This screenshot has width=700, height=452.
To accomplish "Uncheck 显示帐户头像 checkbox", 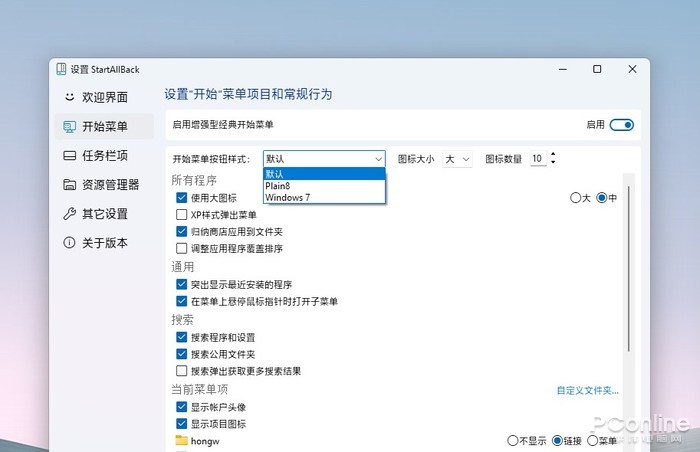I will pyautogui.click(x=181, y=407).
